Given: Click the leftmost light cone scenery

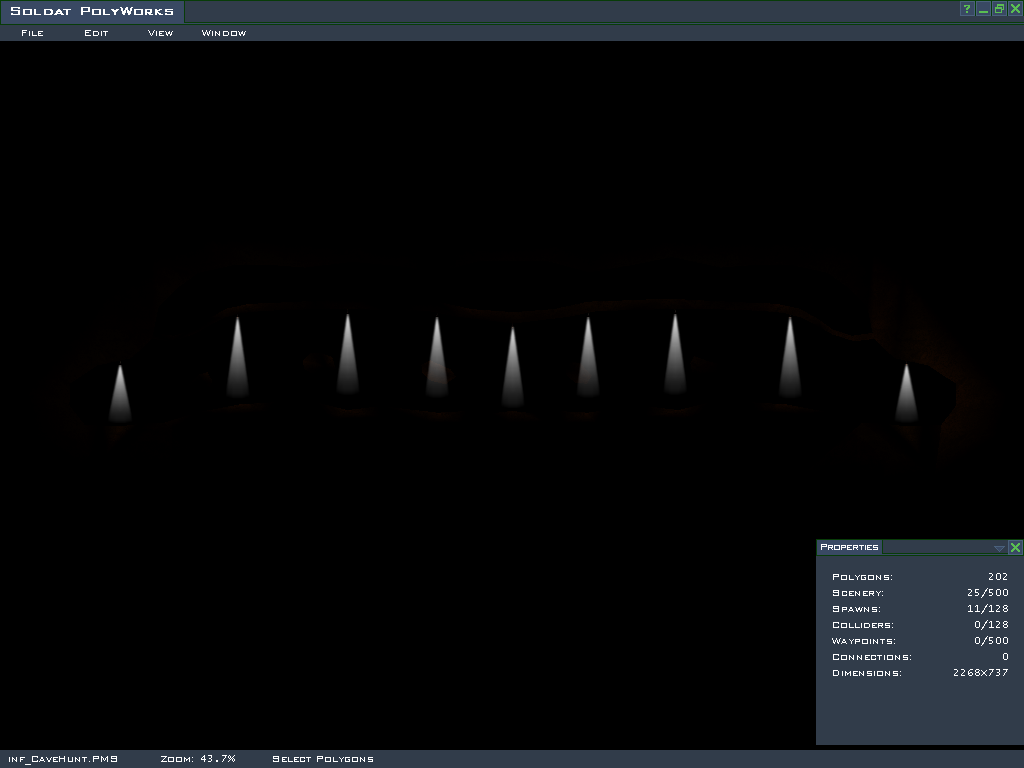Looking at the screenshot, I should (120, 395).
